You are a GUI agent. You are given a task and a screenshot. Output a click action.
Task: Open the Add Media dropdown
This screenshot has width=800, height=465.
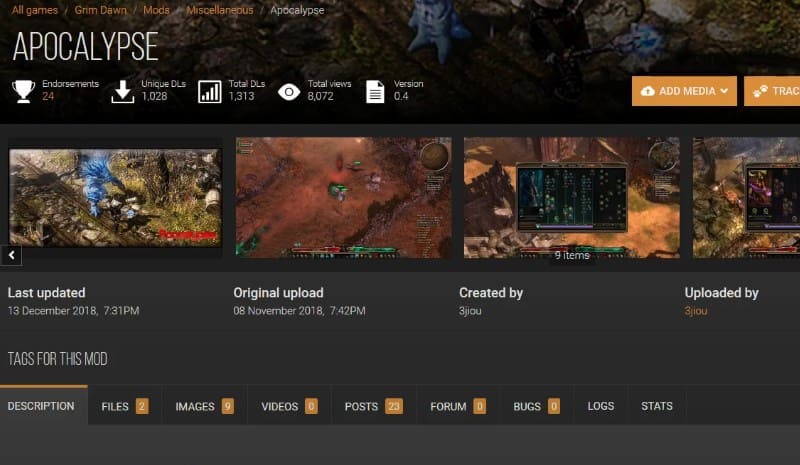pyautogui.click(x=684, y=91)
